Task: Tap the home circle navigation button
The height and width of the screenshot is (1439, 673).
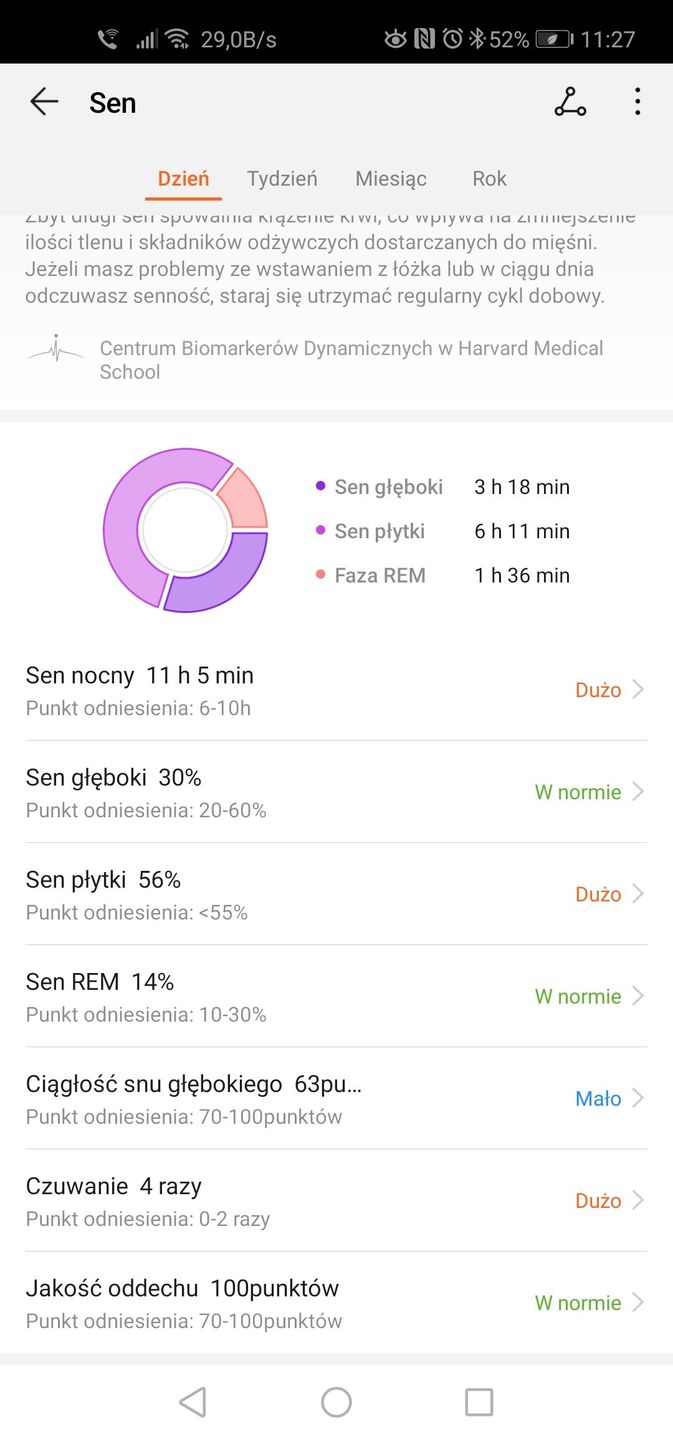Action: click(x=336, y=1401)
